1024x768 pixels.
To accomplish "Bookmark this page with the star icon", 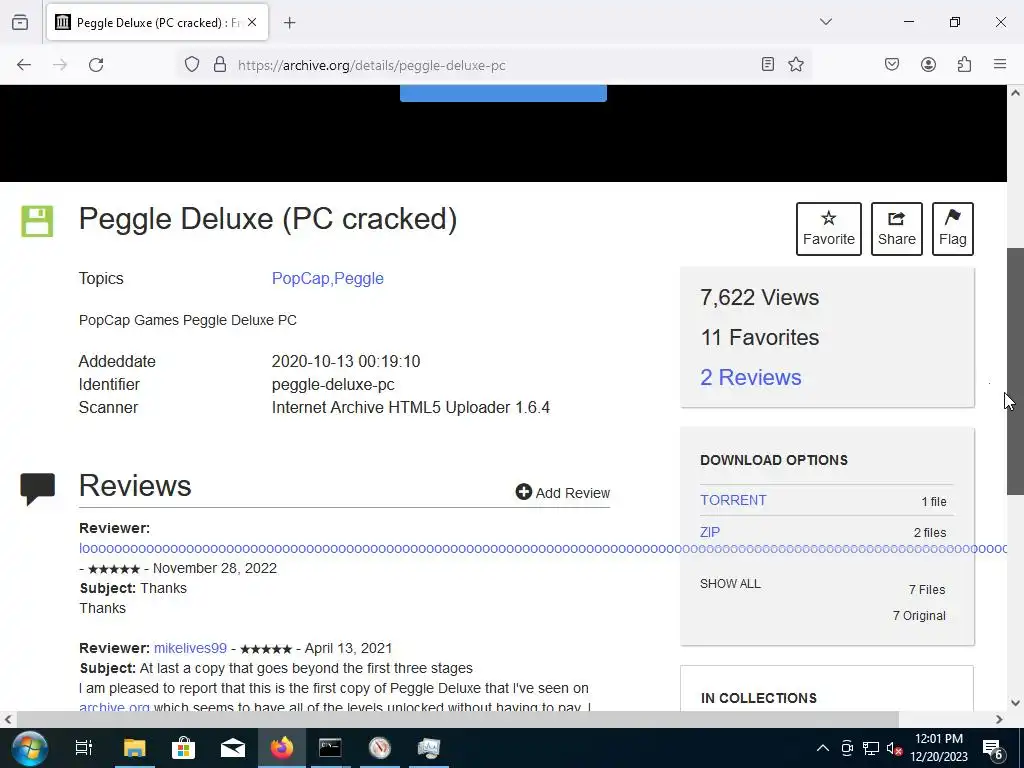I will click(795, 64).
